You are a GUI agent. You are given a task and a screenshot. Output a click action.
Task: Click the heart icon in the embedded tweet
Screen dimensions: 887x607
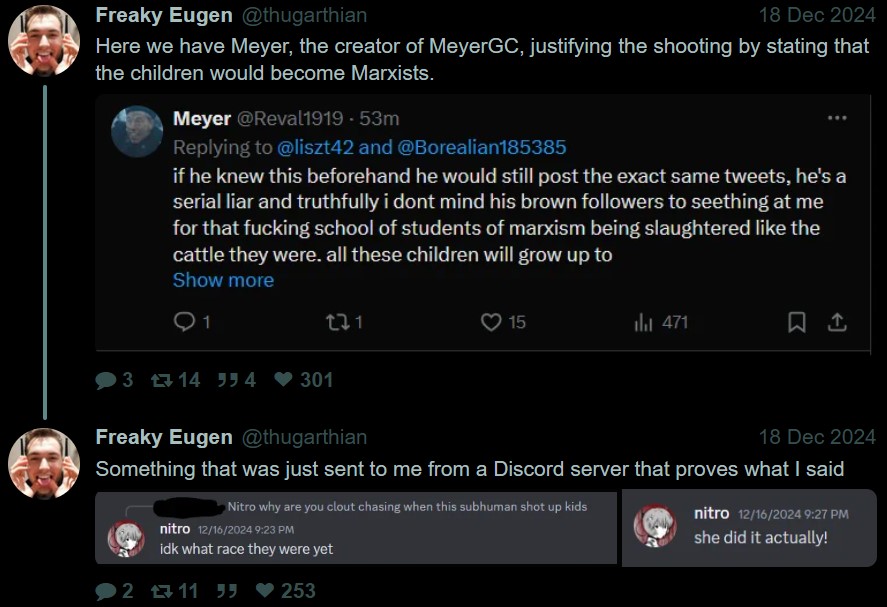point(490,322)
